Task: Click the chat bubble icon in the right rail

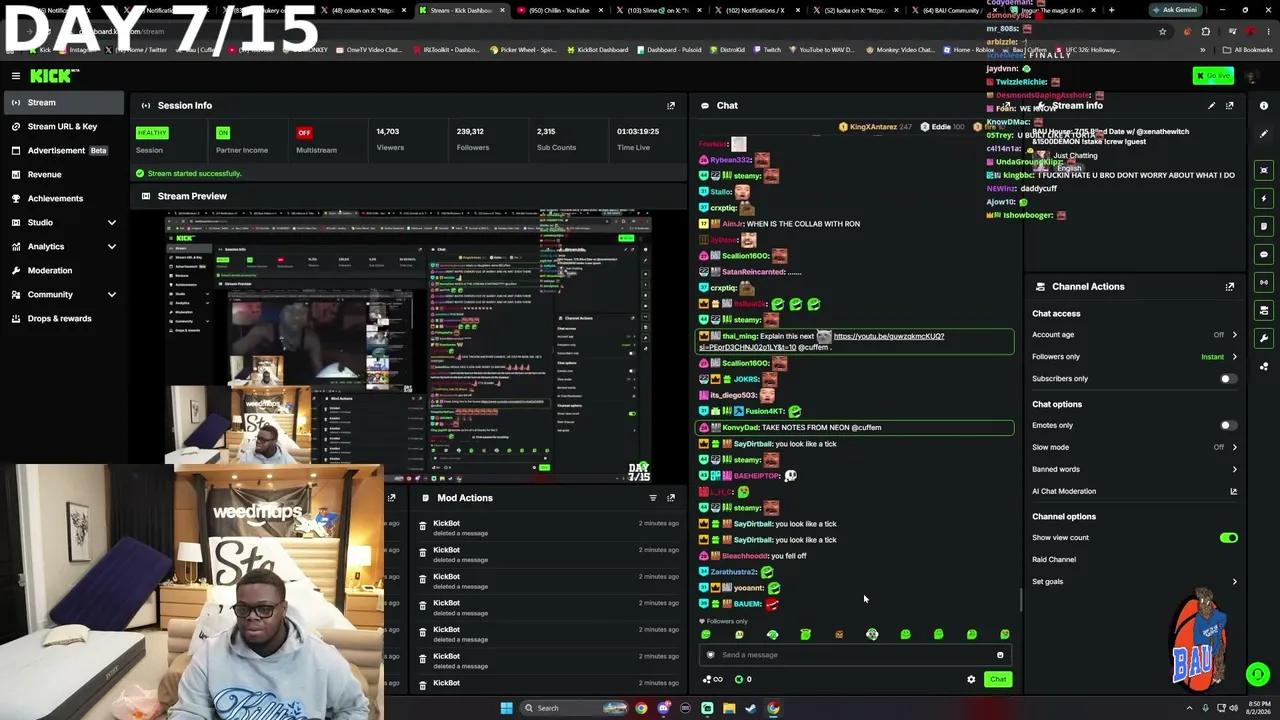Action: click(1264, 254)
